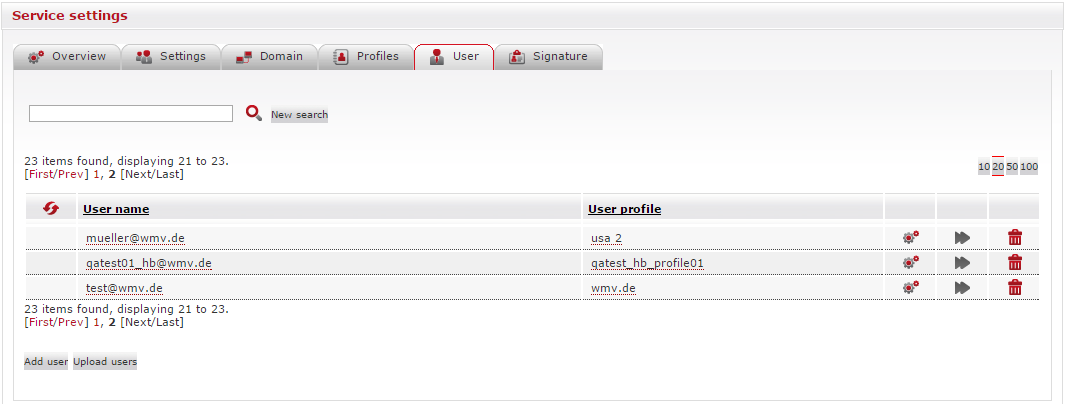The image size is (1065, 404).
Task: Delete user mueller@wmv.de with trash icon
Action: [1015, 237]
